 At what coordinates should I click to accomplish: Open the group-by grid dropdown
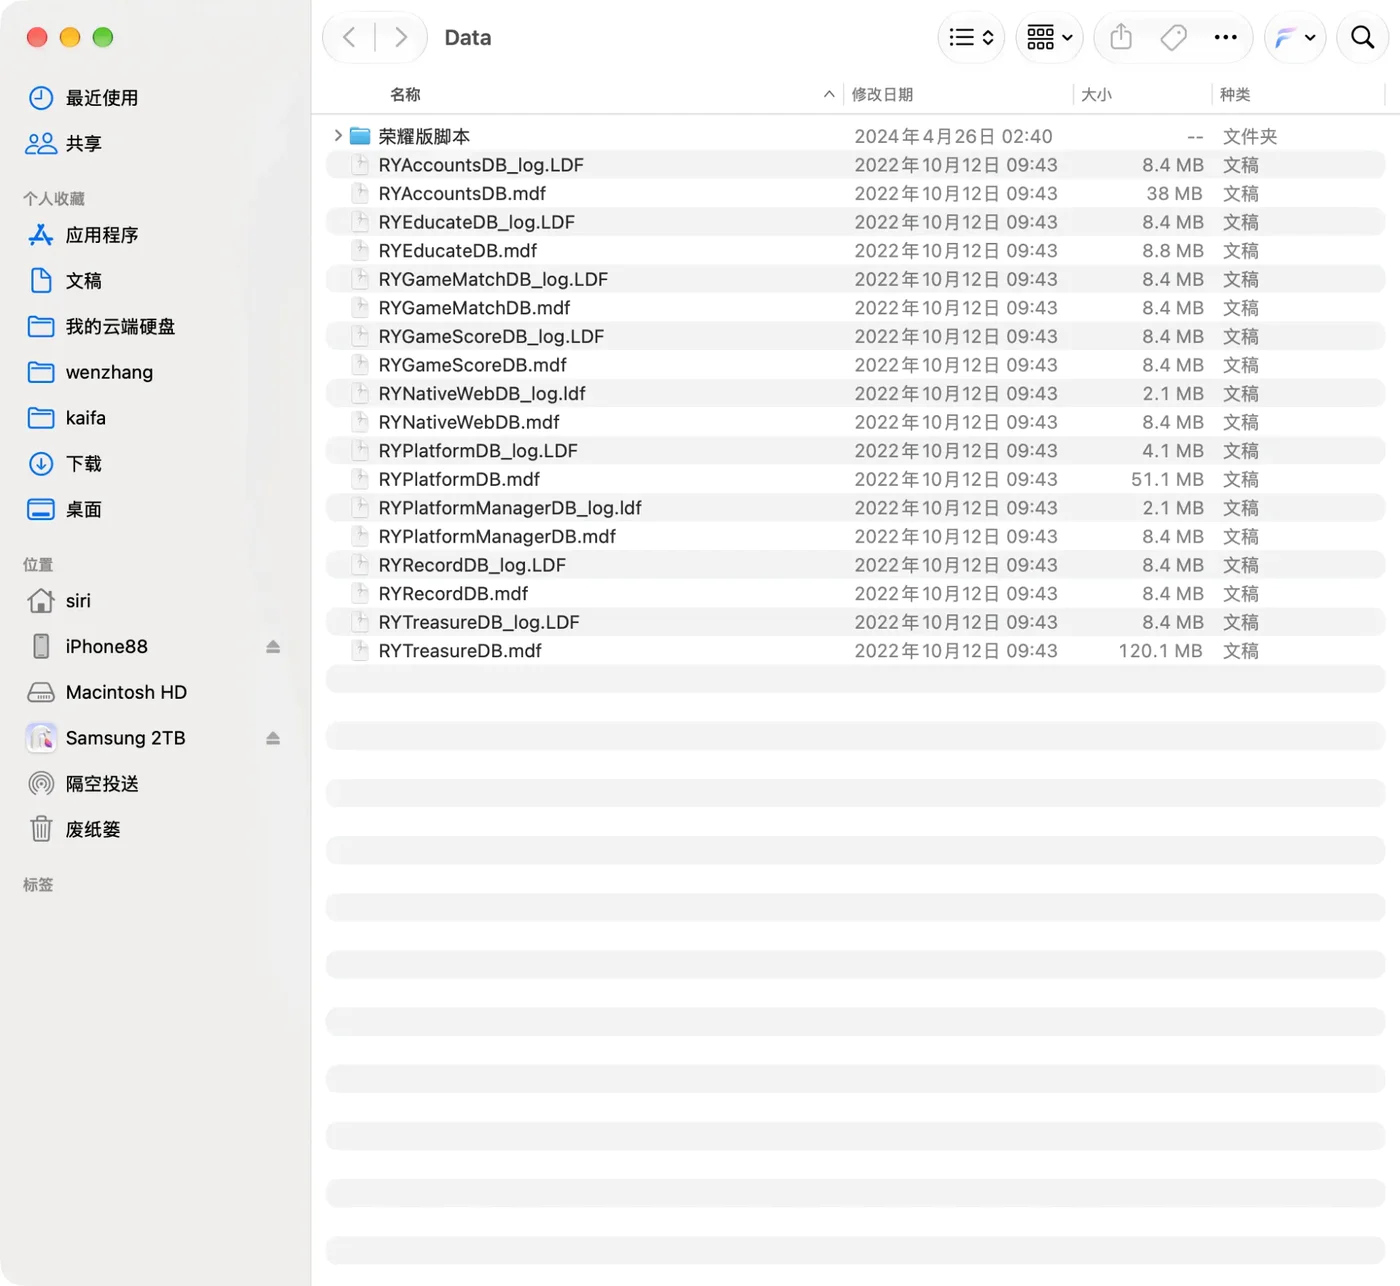pos(1049,38)
